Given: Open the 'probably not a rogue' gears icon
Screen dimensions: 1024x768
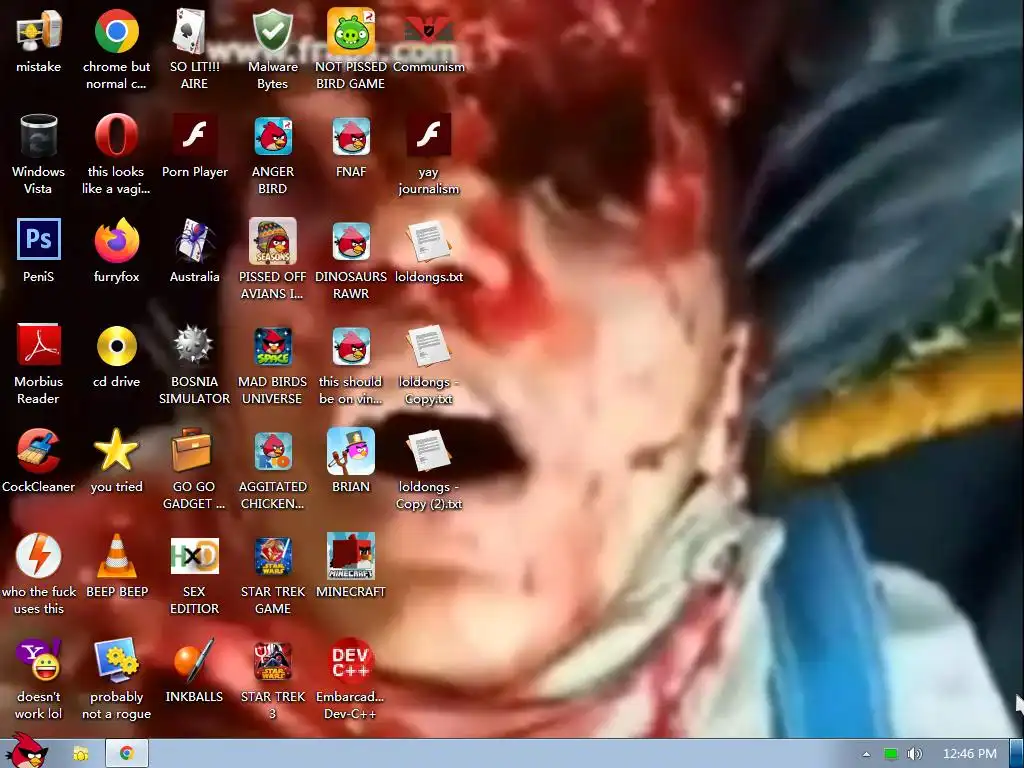Looking at the screenshot, I should (x=116, y=660).
